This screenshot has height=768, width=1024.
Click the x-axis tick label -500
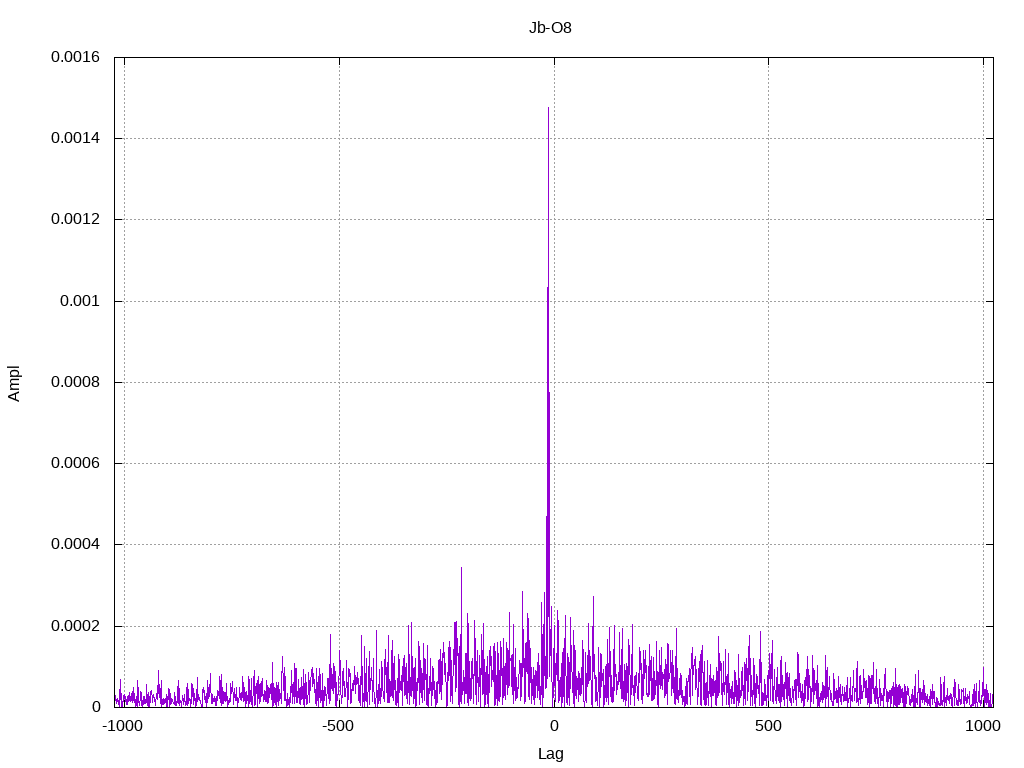pos(338,726)
